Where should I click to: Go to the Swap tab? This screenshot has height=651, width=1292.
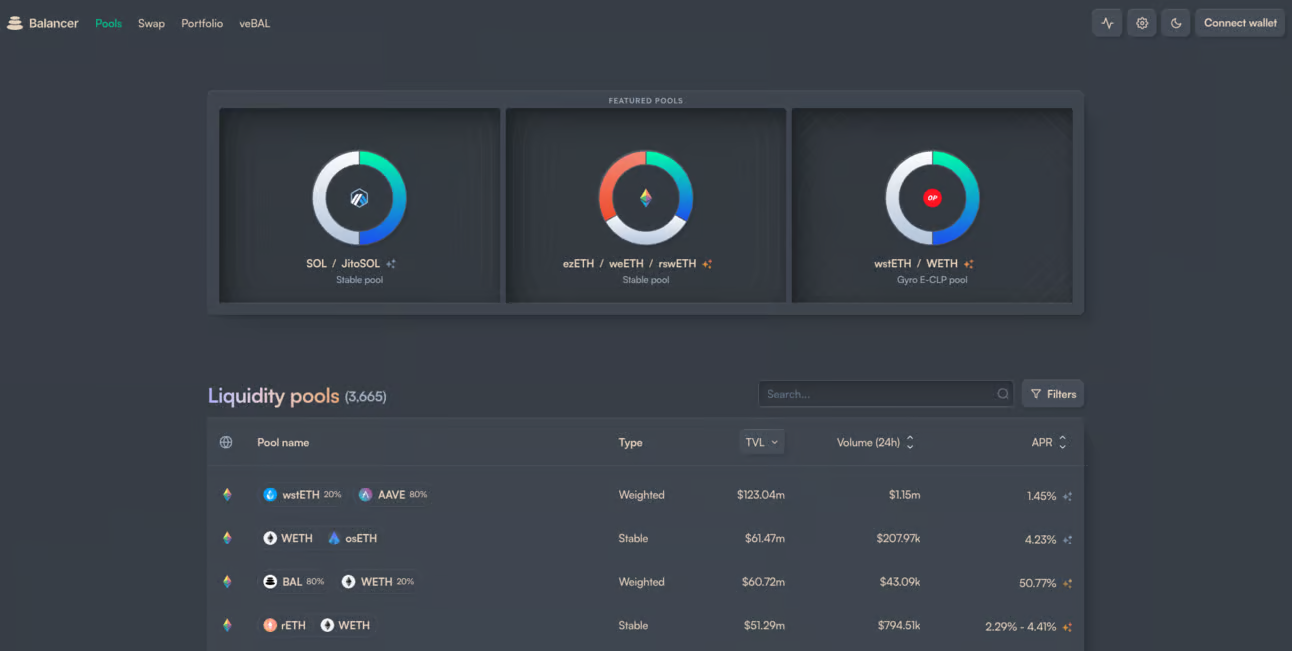pos(151,23)
